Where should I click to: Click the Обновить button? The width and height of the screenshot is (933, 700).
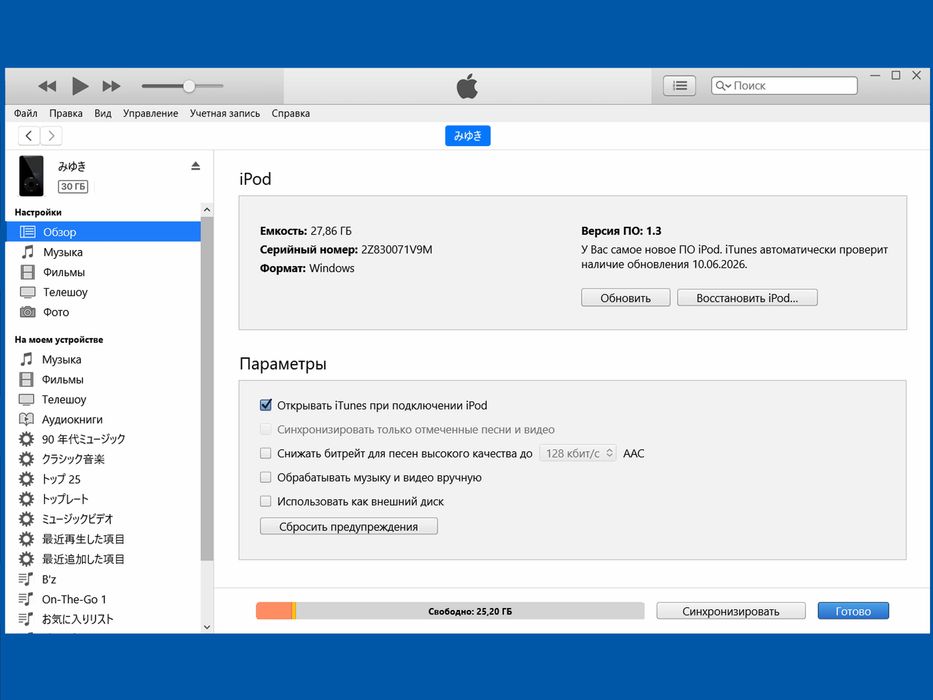[x=625, y=298]
